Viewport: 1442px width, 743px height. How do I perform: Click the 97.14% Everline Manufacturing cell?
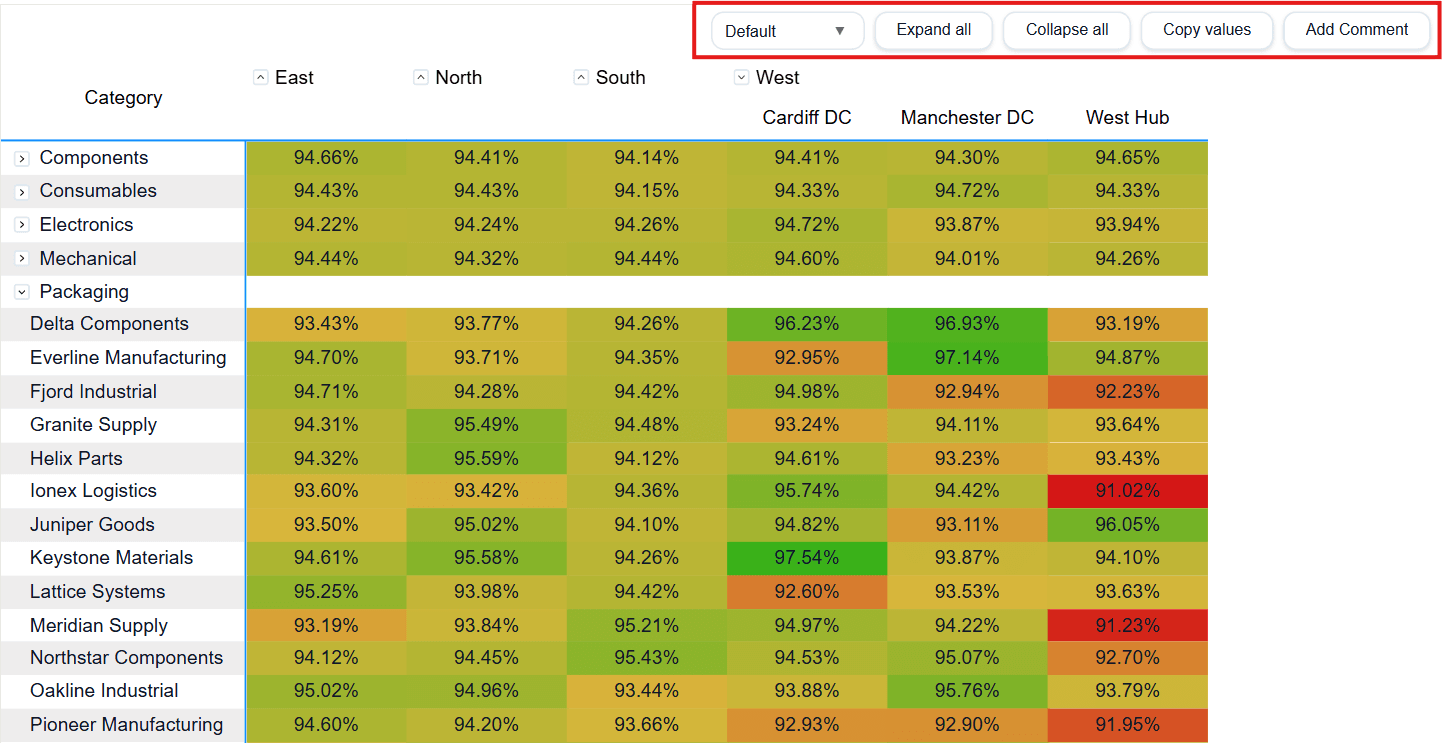coord(967,358)
